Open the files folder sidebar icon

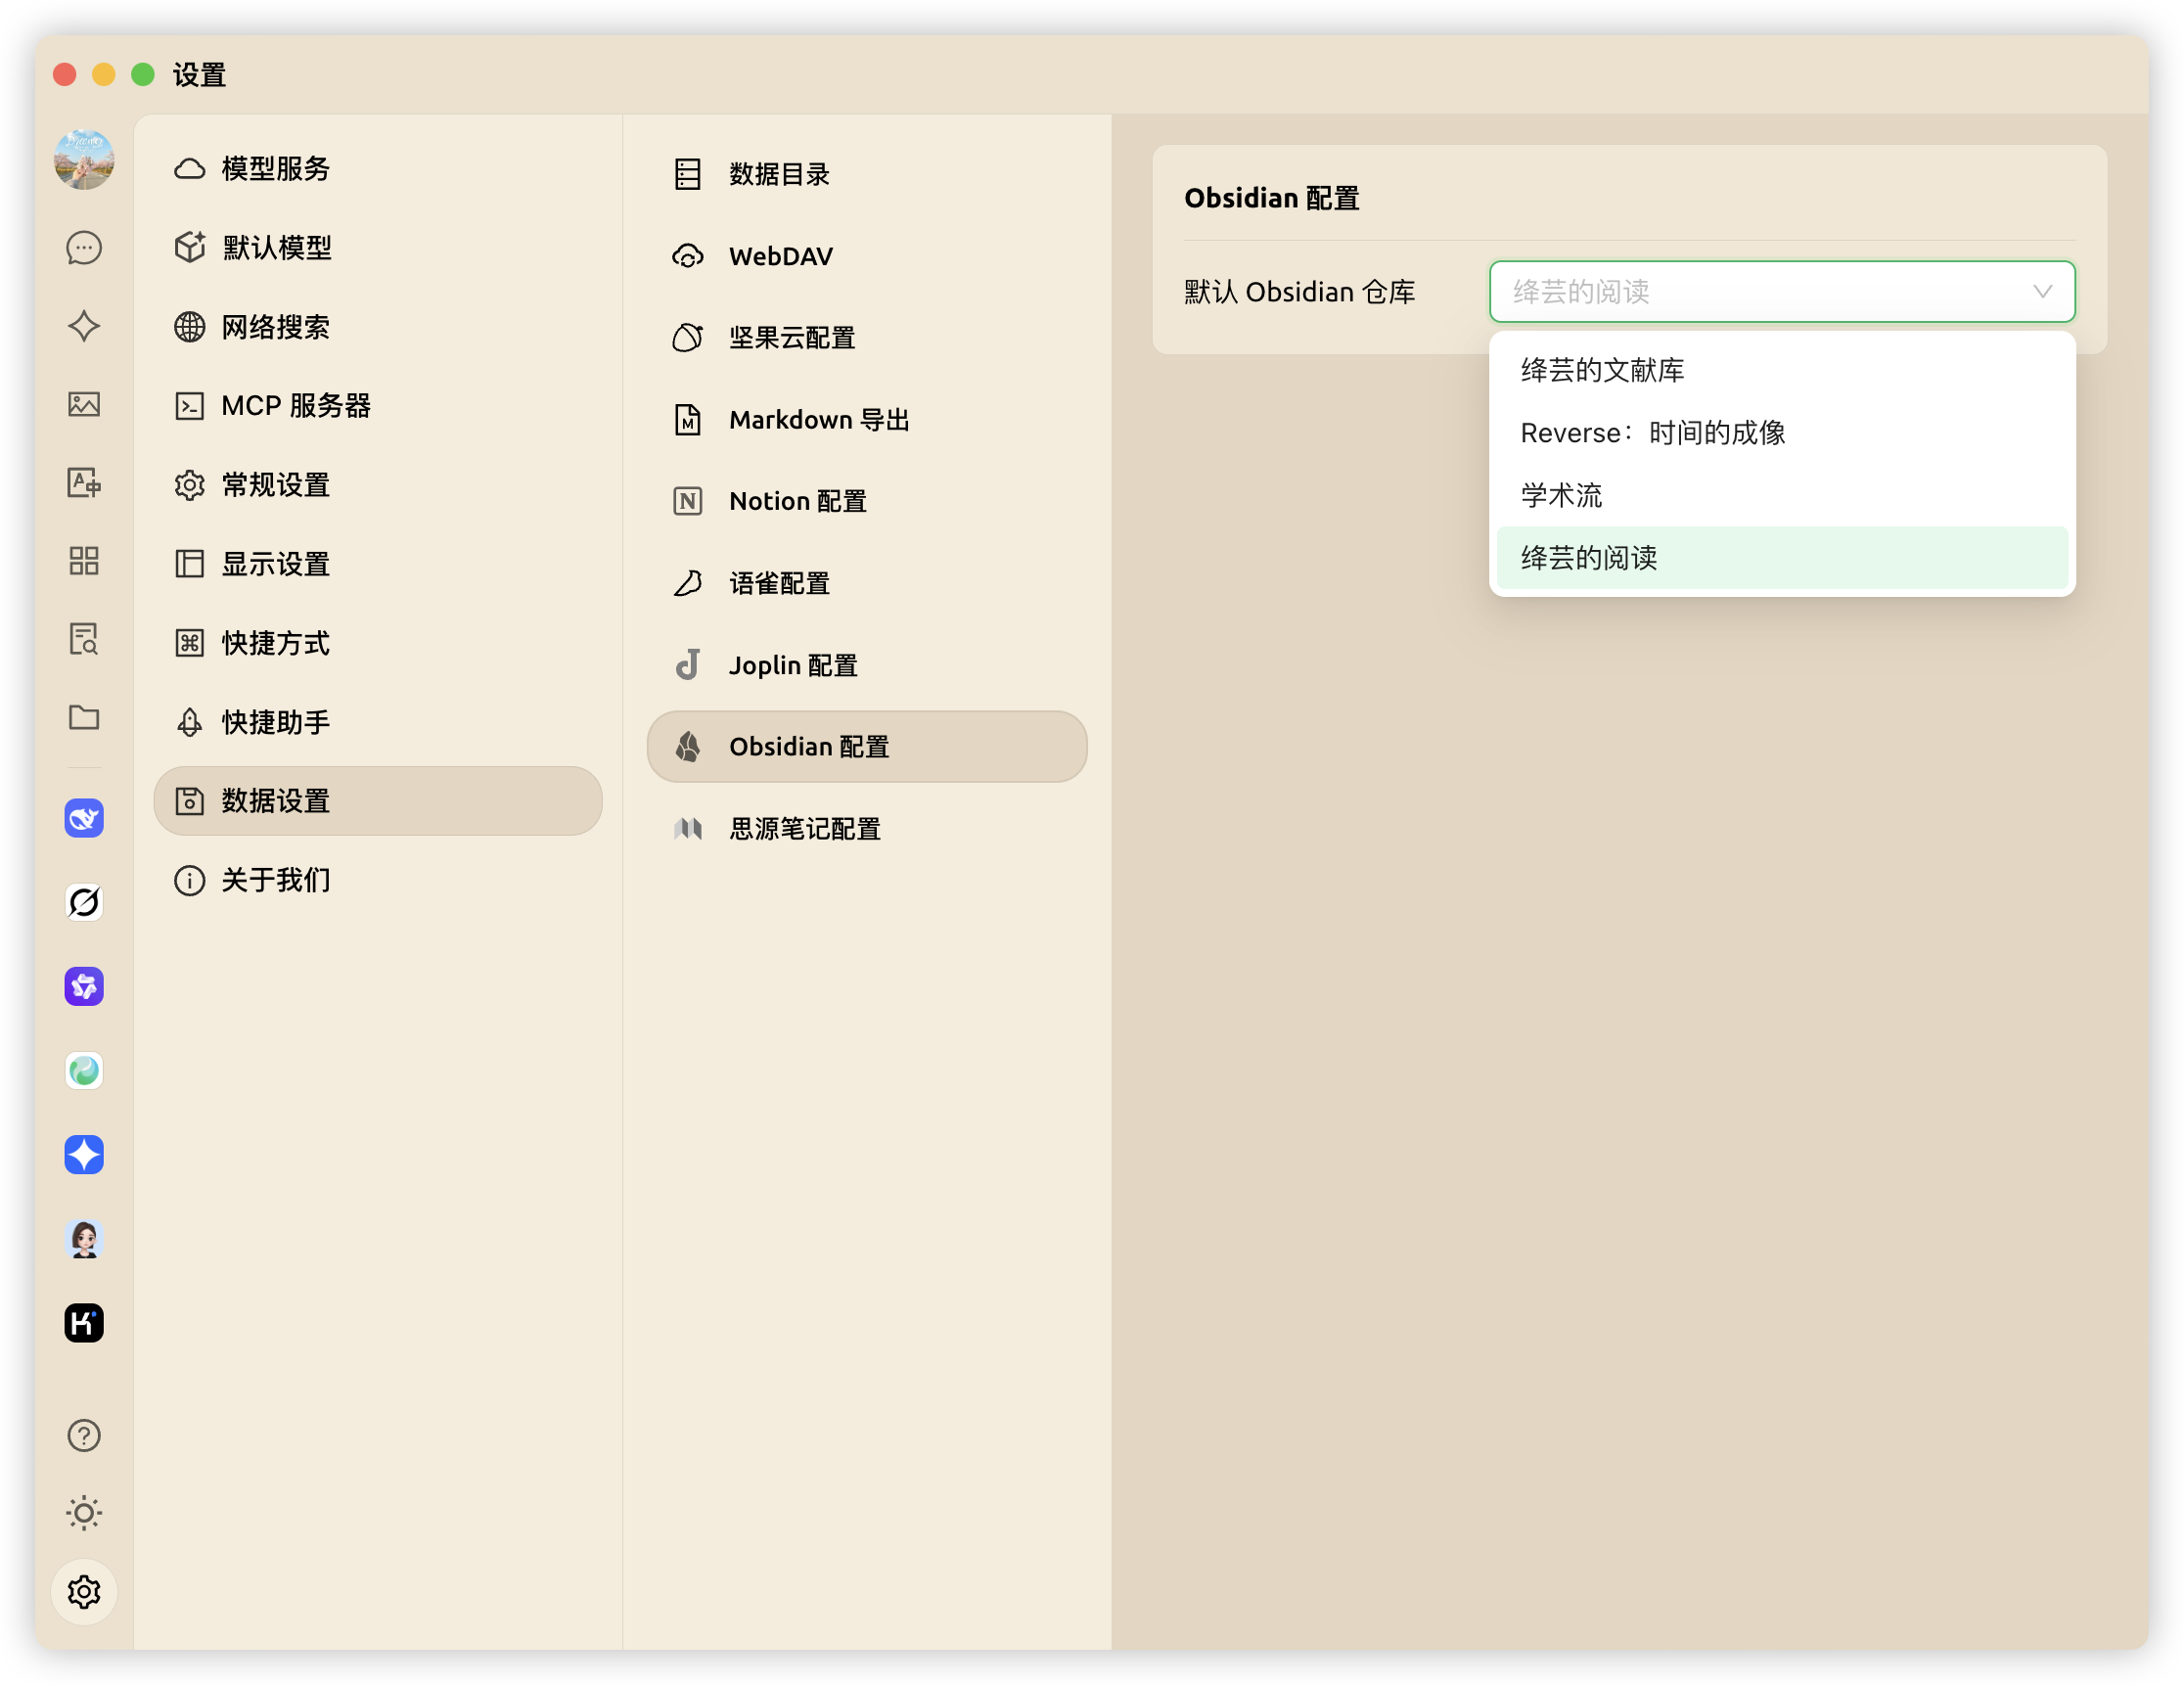tap(84, 717)
